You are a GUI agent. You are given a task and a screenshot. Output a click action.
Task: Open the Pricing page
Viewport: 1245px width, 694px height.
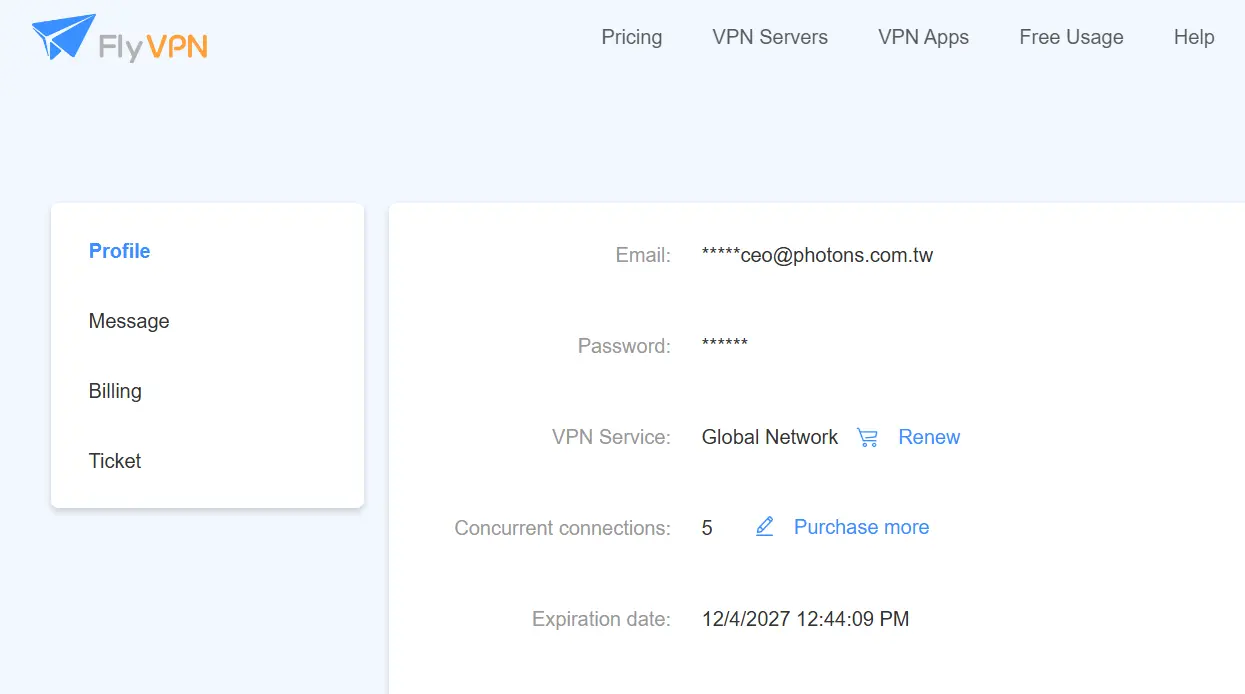[632, 37]
